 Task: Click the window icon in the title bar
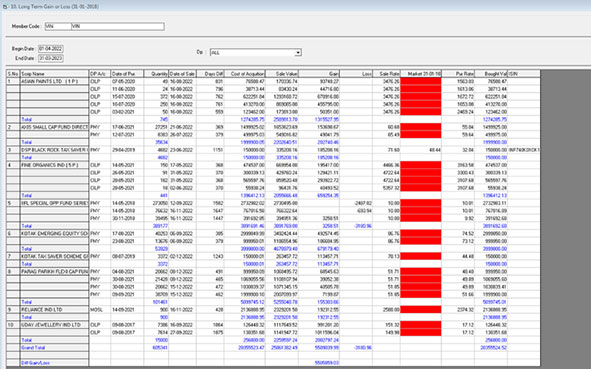(5, 6)
